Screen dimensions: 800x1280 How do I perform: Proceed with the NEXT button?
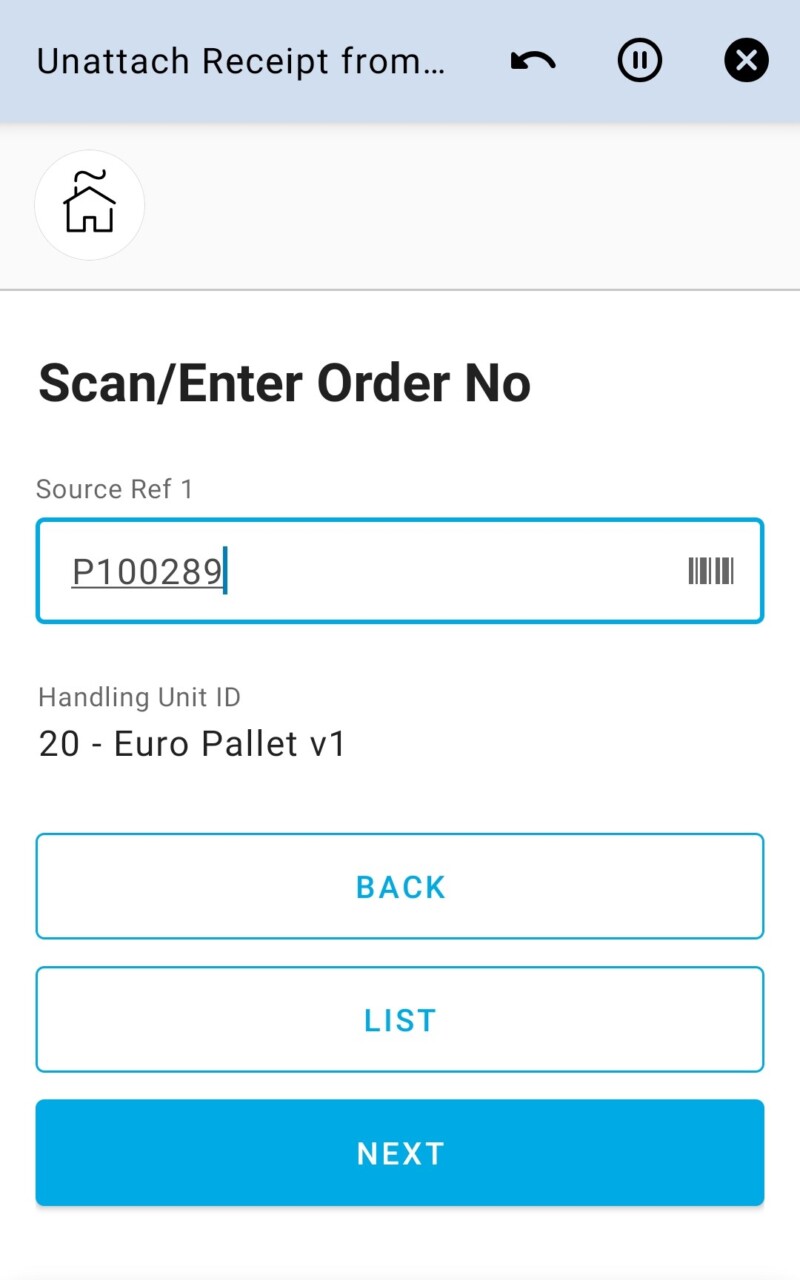(400, 1152)
